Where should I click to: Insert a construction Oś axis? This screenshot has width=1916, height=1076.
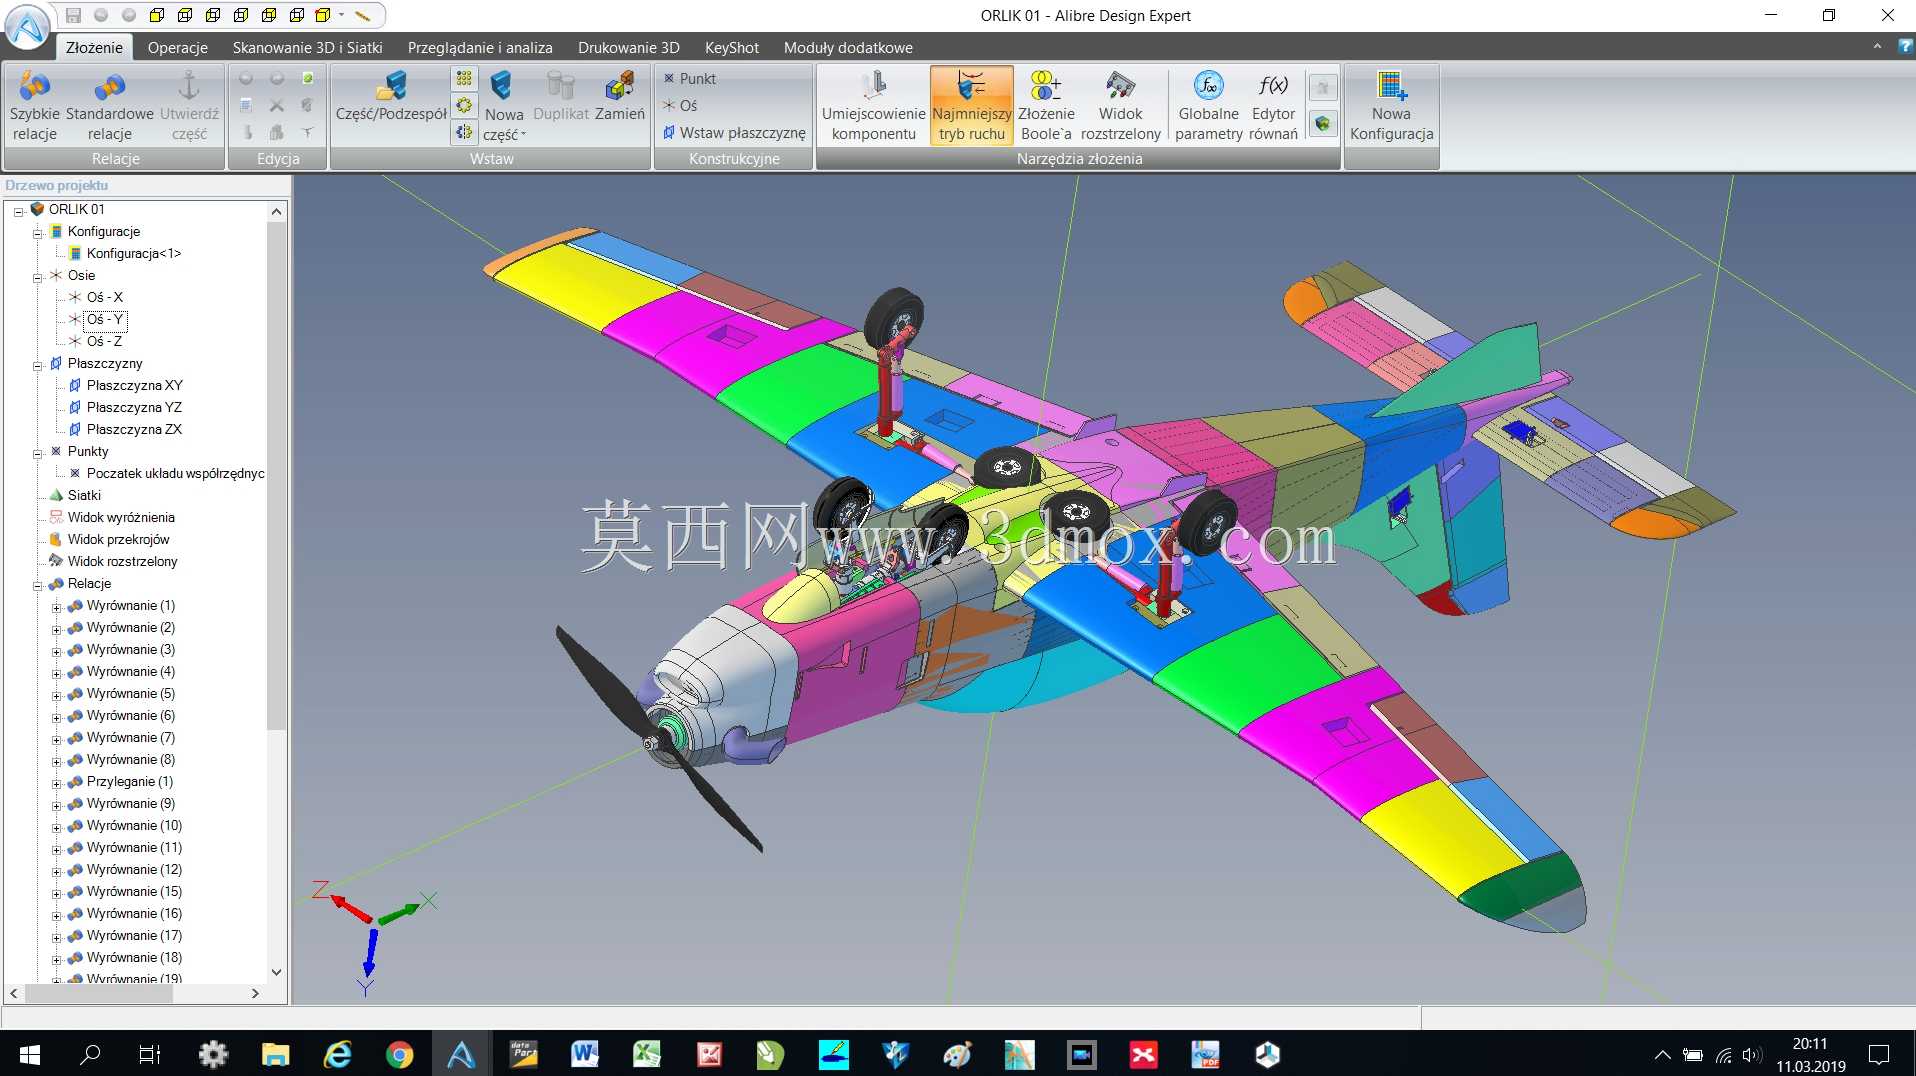click(680, 105)
